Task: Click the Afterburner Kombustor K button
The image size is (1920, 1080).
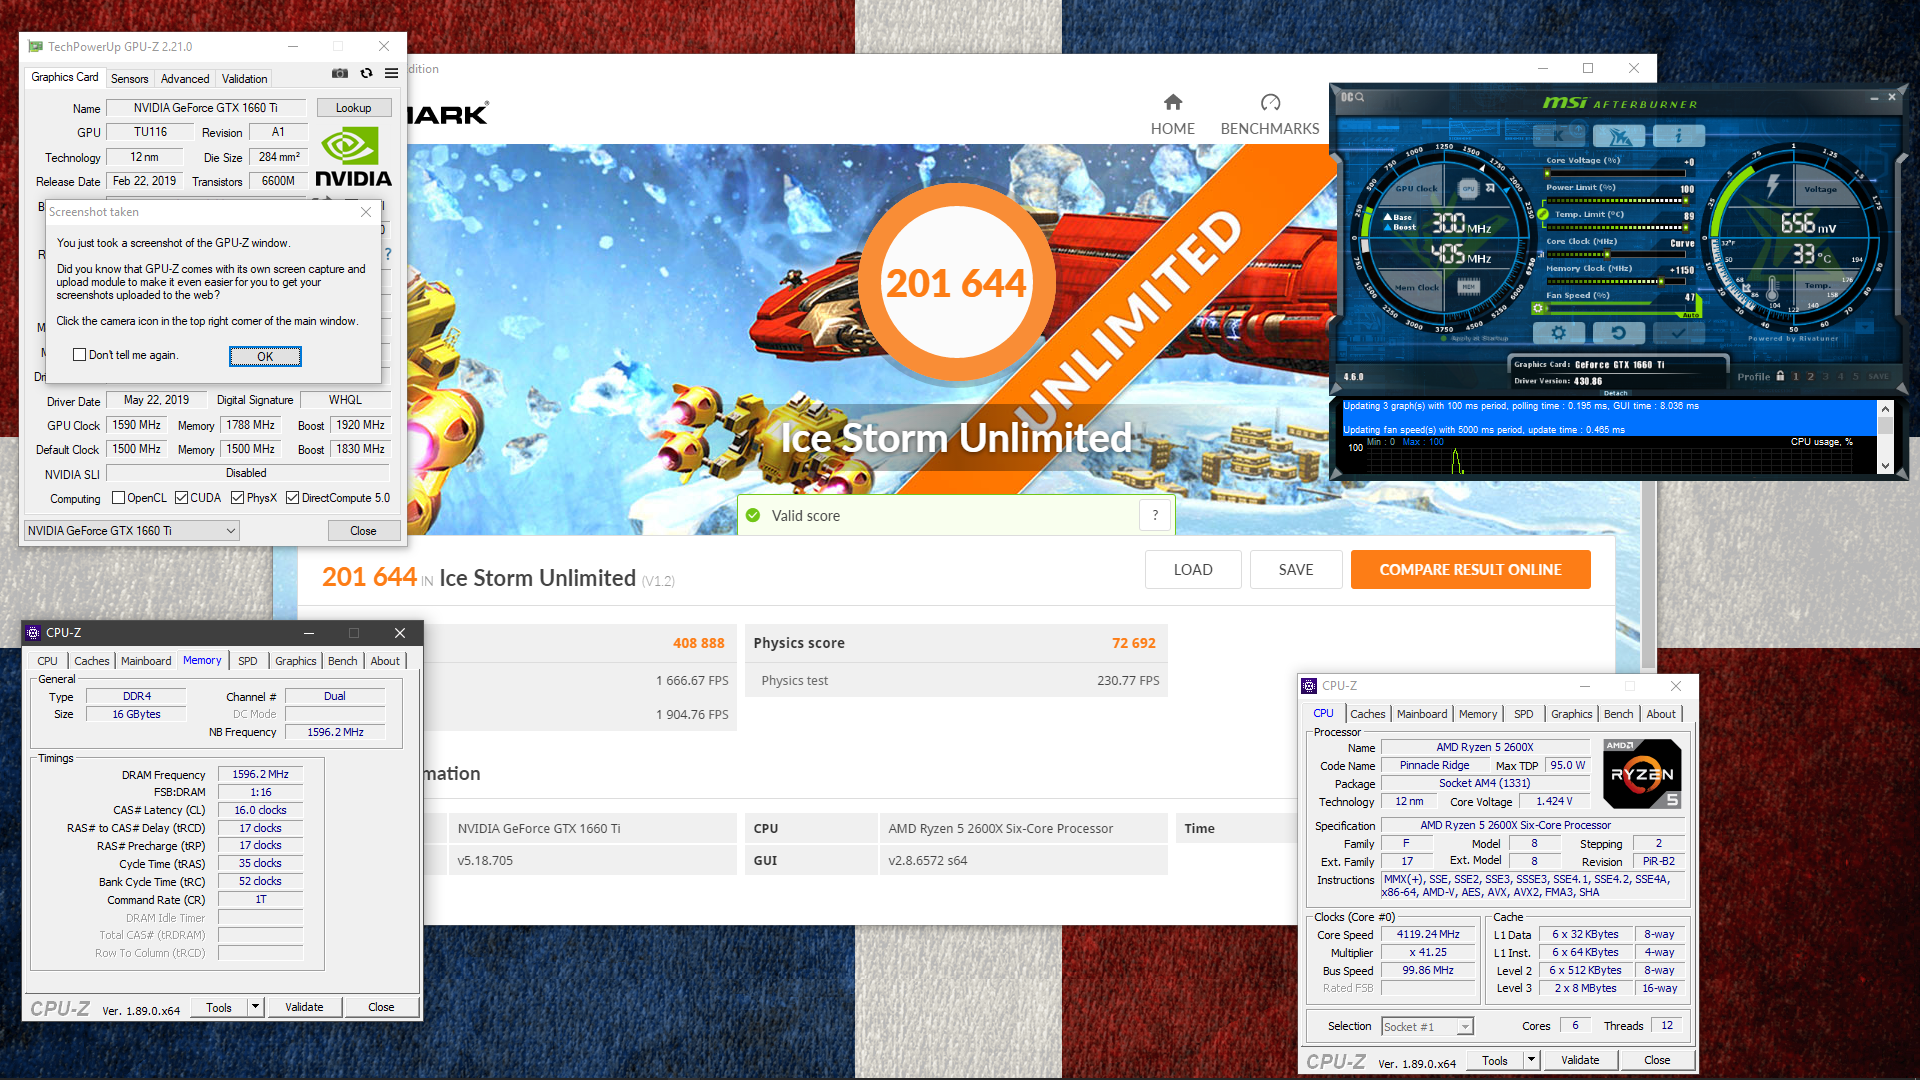Action: [x=1558, y=136]
